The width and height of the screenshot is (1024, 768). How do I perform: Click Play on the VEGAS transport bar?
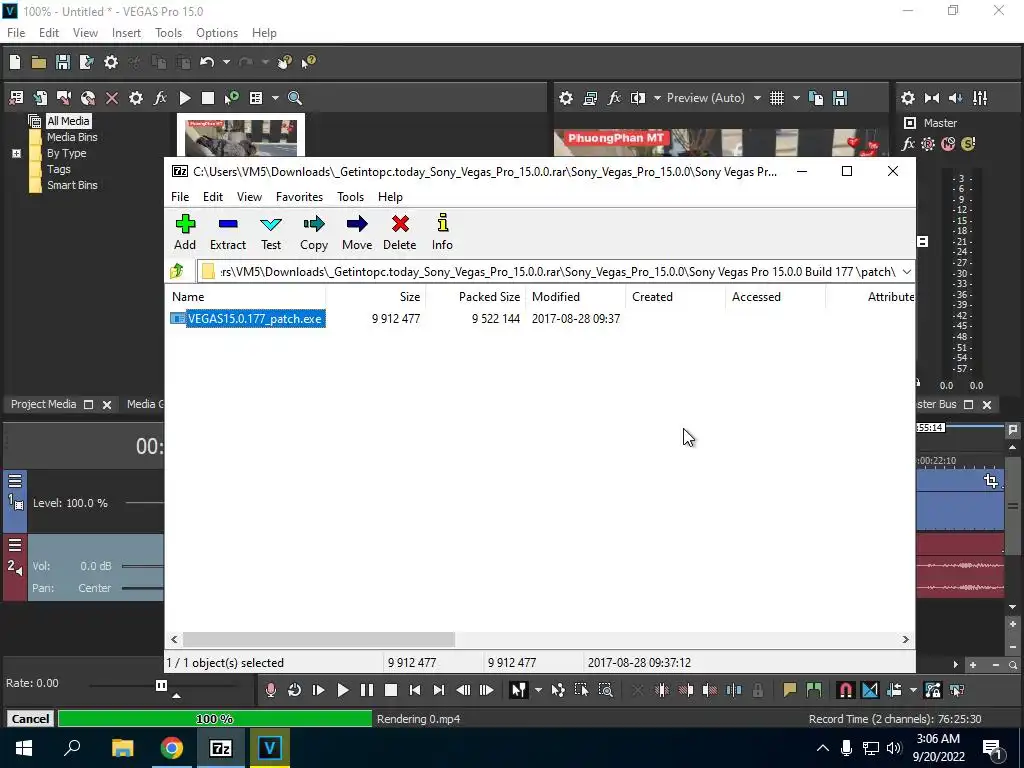342,690
